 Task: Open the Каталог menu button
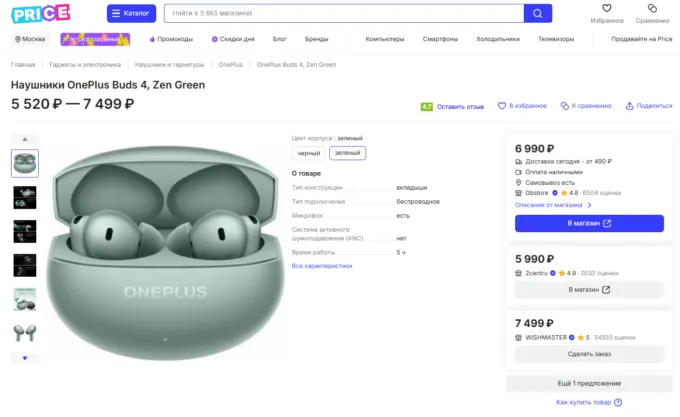(x=131, y=13)
